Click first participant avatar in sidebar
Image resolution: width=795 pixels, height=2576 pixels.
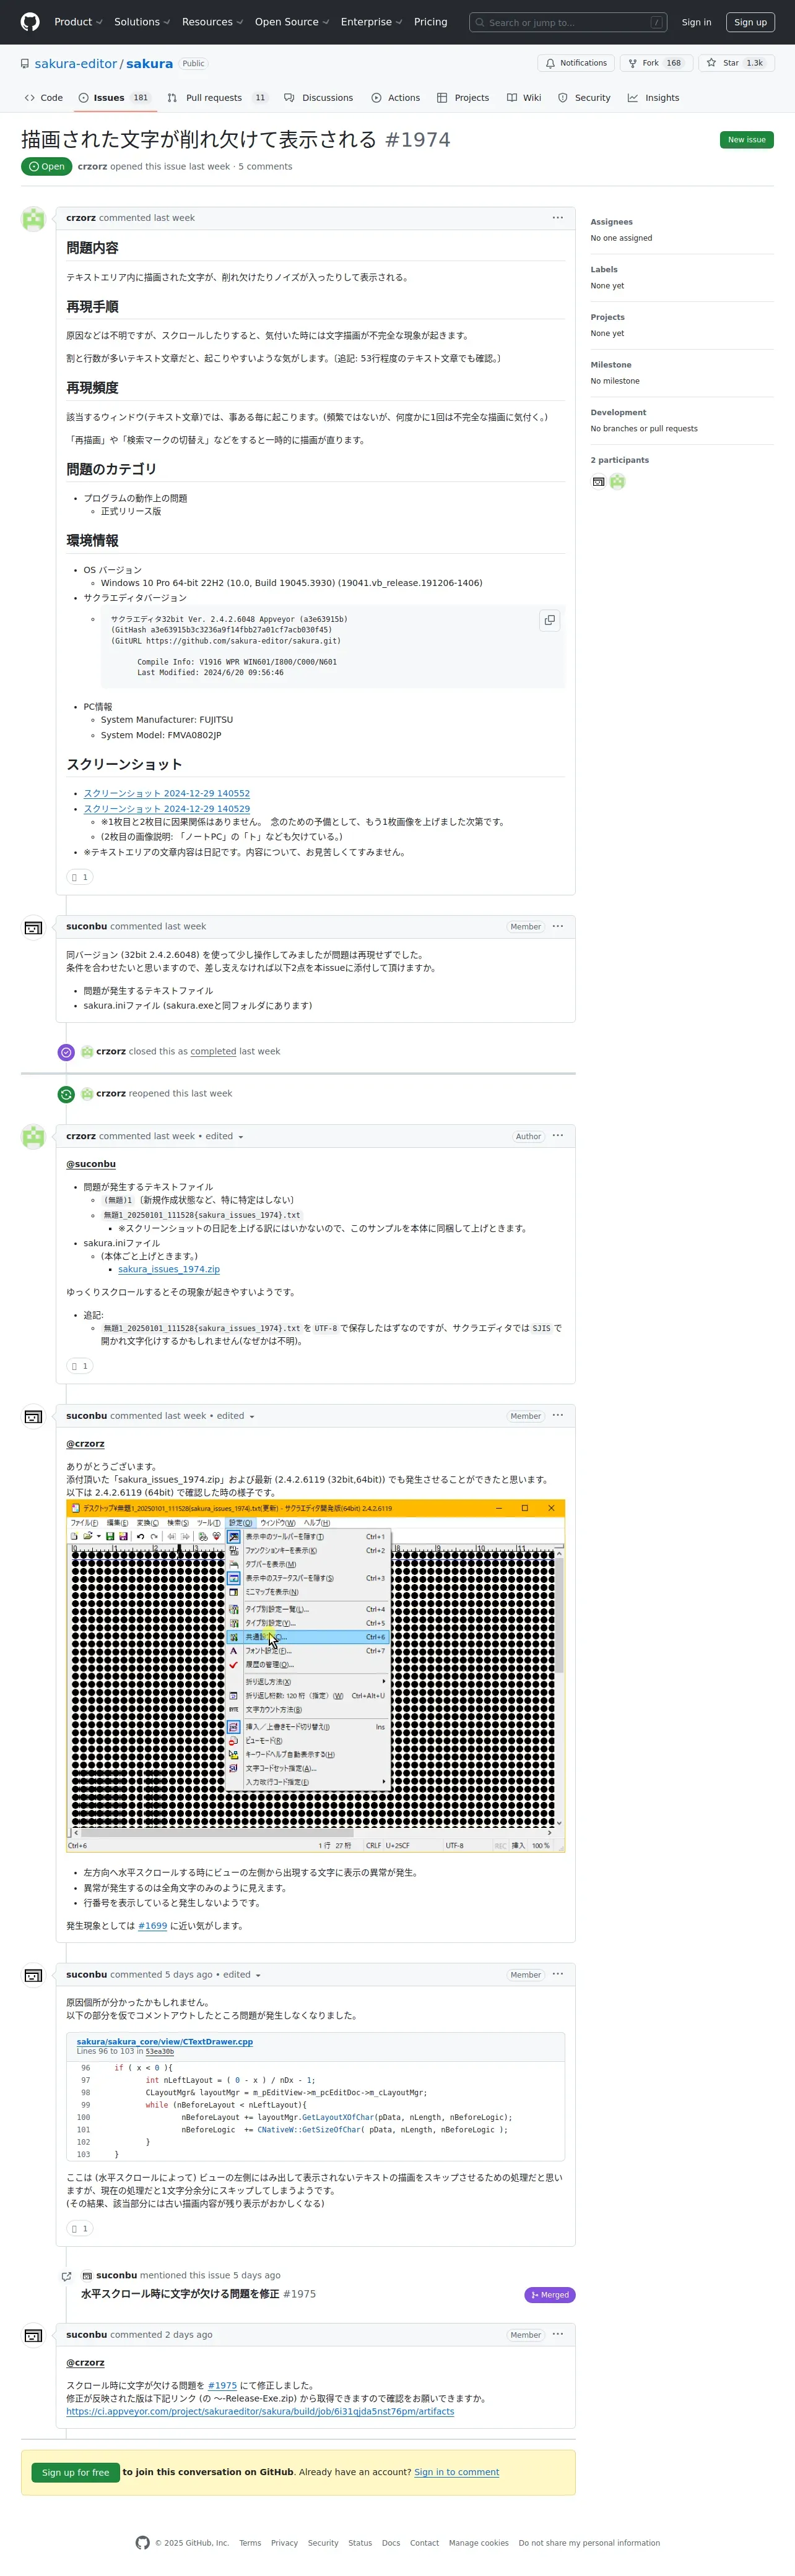point(599,482)
